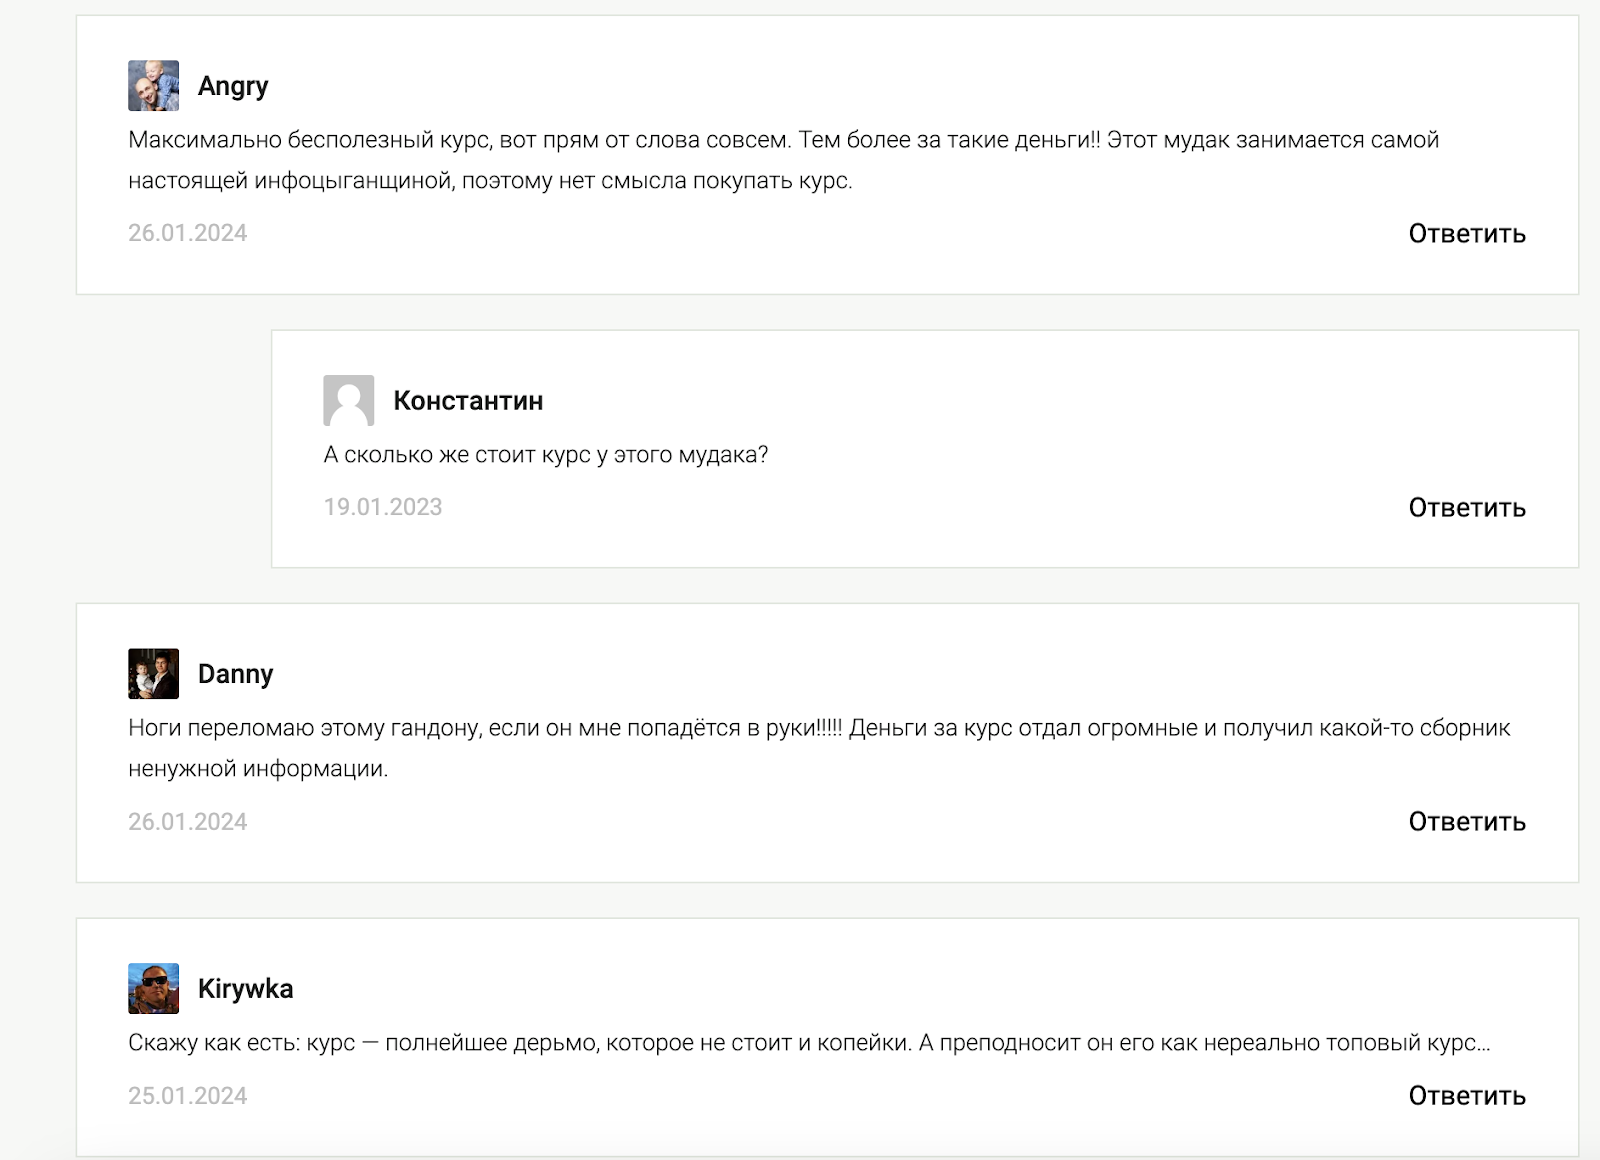Click Kirywka's sunglasses avatar

pos(153,988)
